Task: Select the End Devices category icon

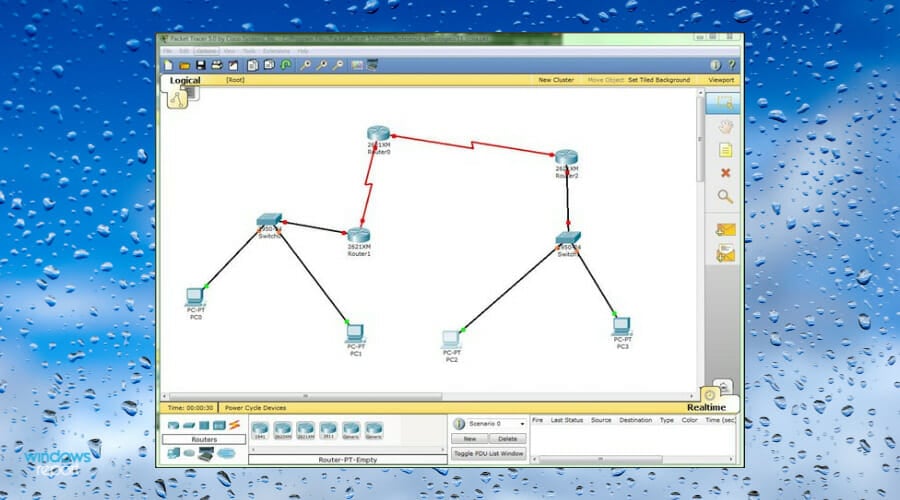Action: 173,454
